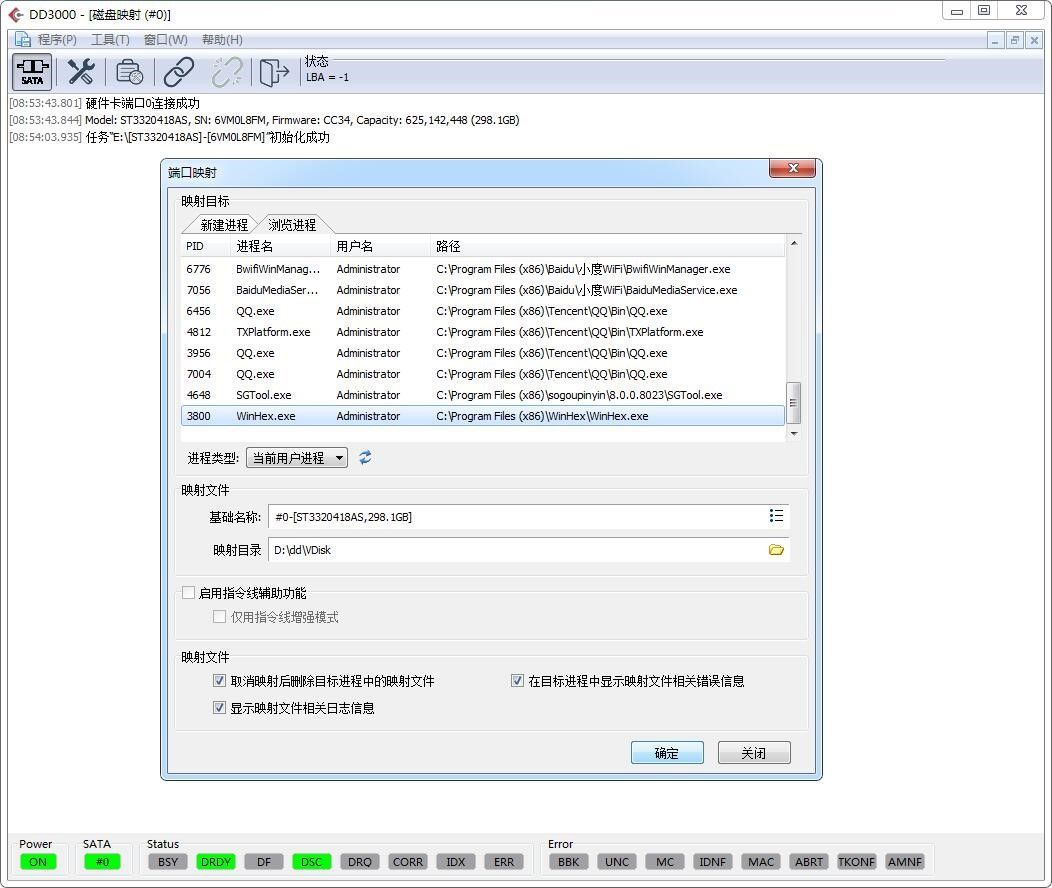Click the DF status indicator

pos(264,862)
